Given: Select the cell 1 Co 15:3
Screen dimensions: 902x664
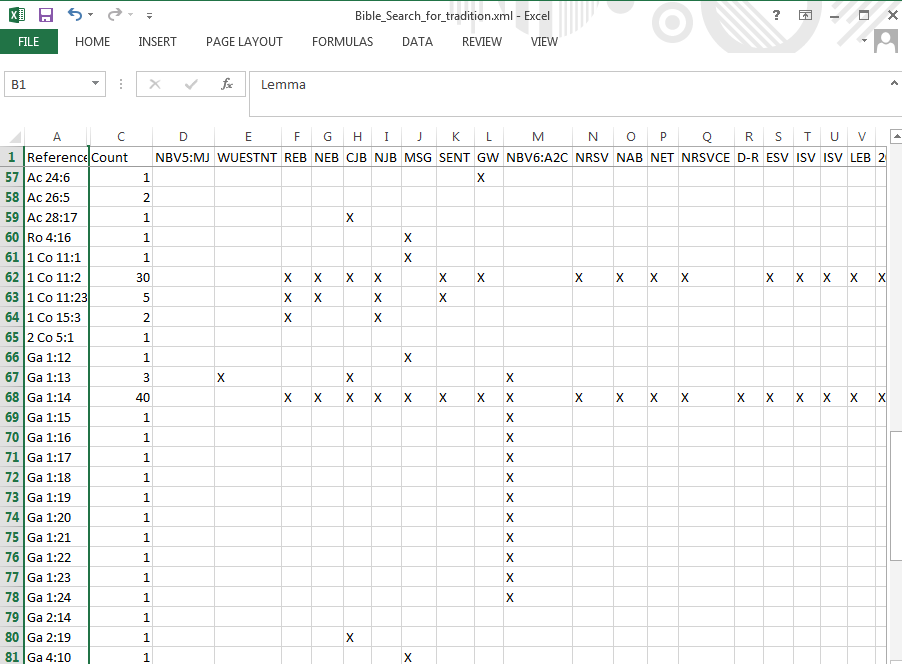Looking at the screenshot, I should pos(56,318).
